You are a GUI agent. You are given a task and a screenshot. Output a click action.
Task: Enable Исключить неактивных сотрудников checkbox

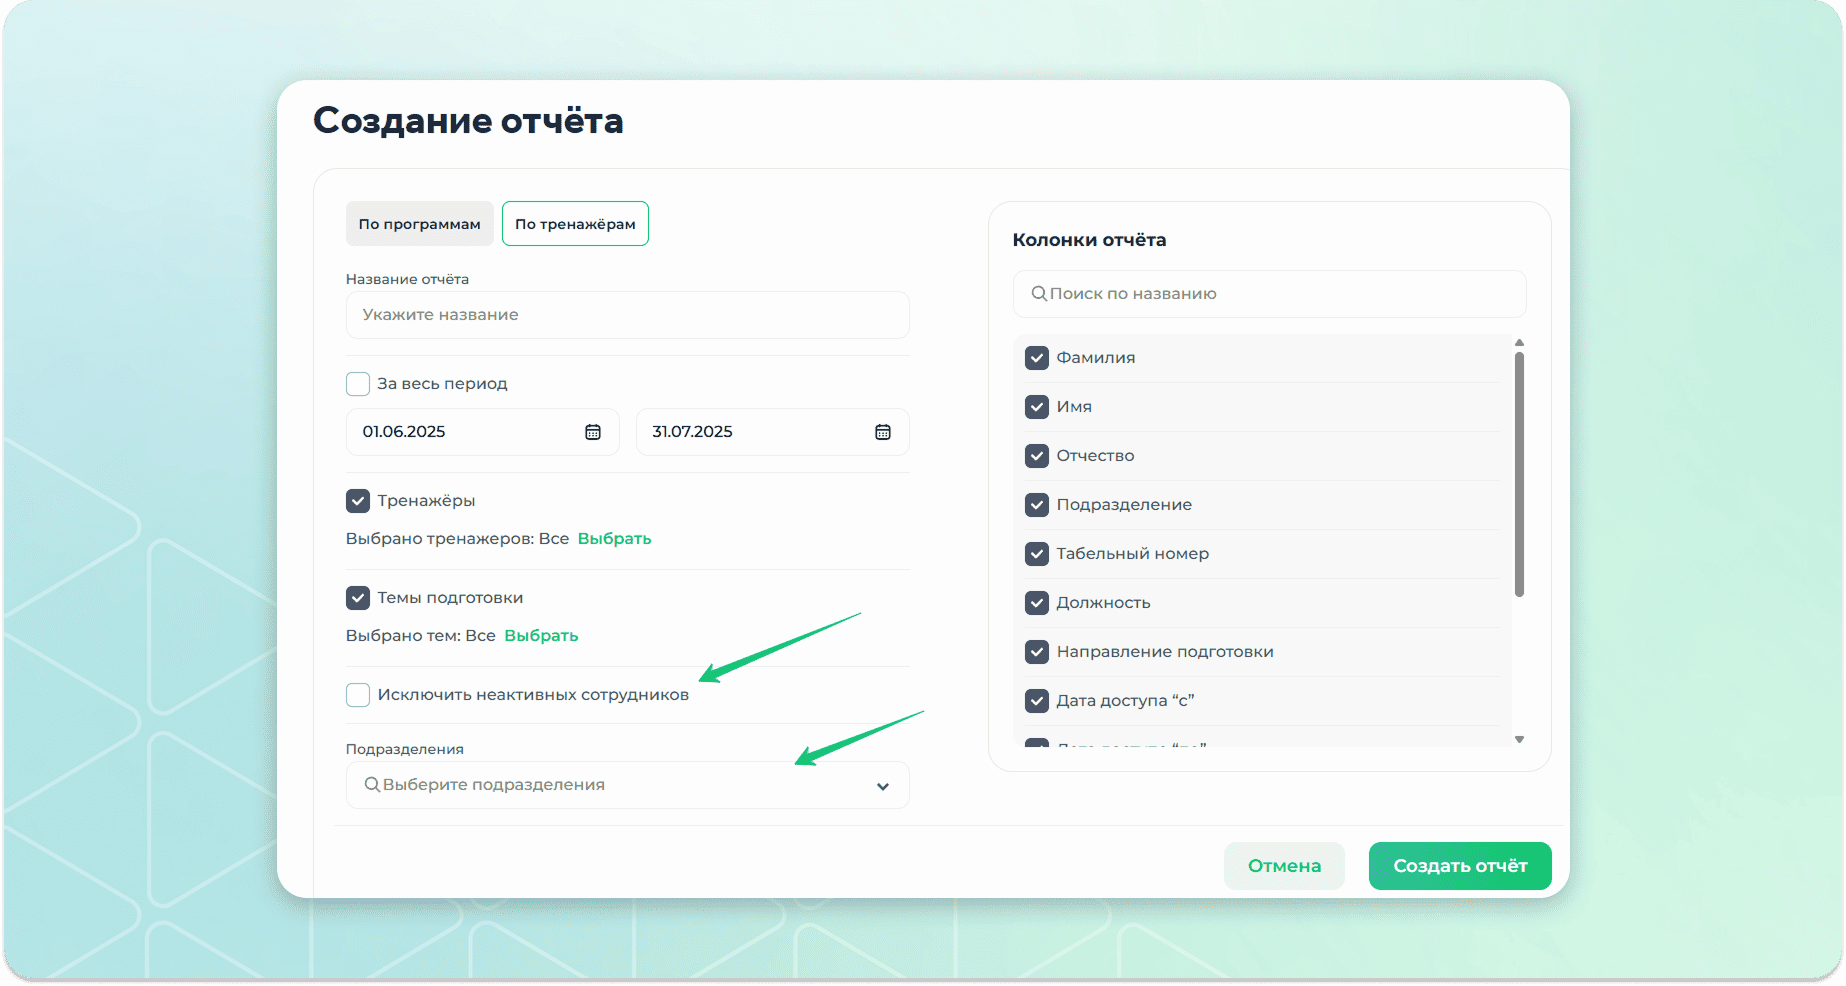coord(358,695)
